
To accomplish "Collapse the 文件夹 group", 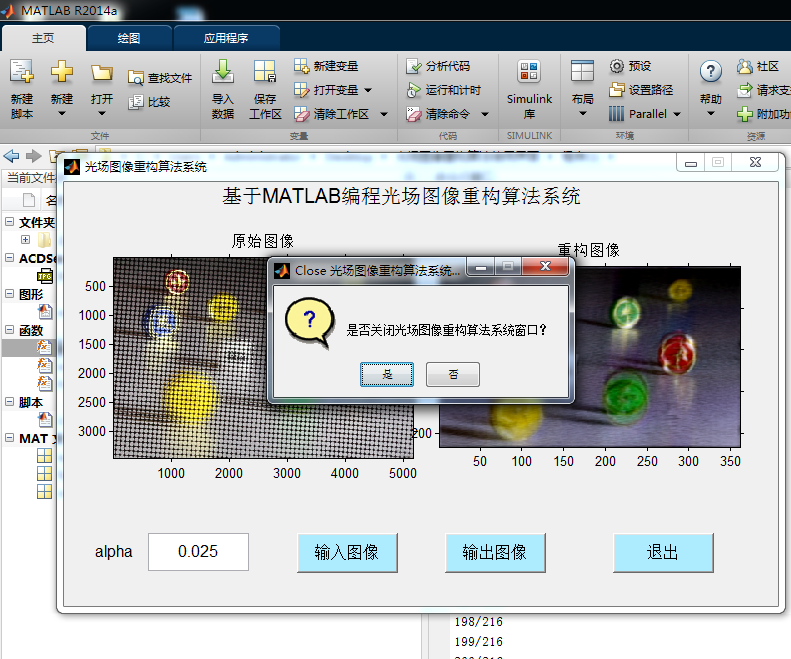I will pos(9,221).
